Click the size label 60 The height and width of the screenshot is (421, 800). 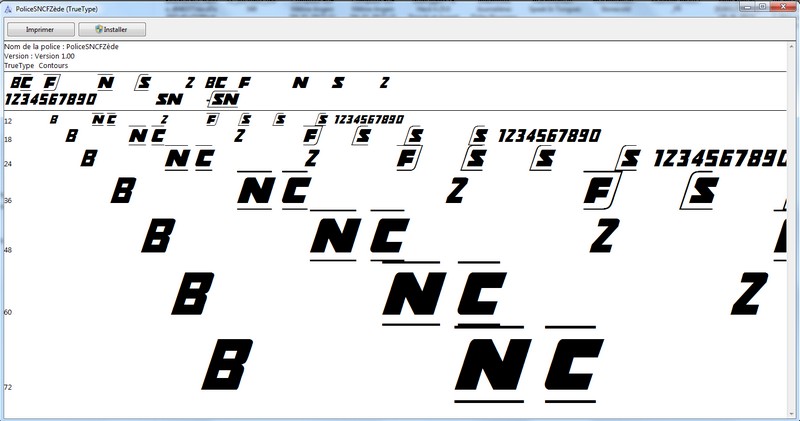click(8, 312)
